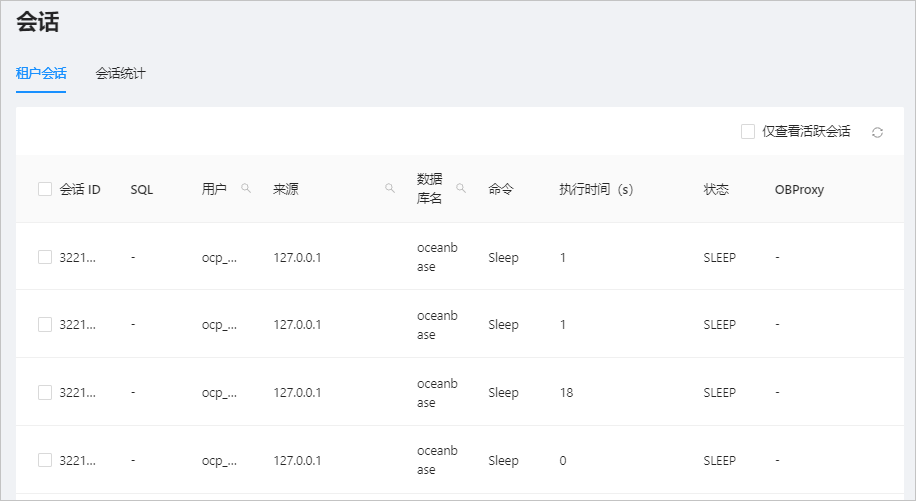Click the execution time value 18

point(567,392)
